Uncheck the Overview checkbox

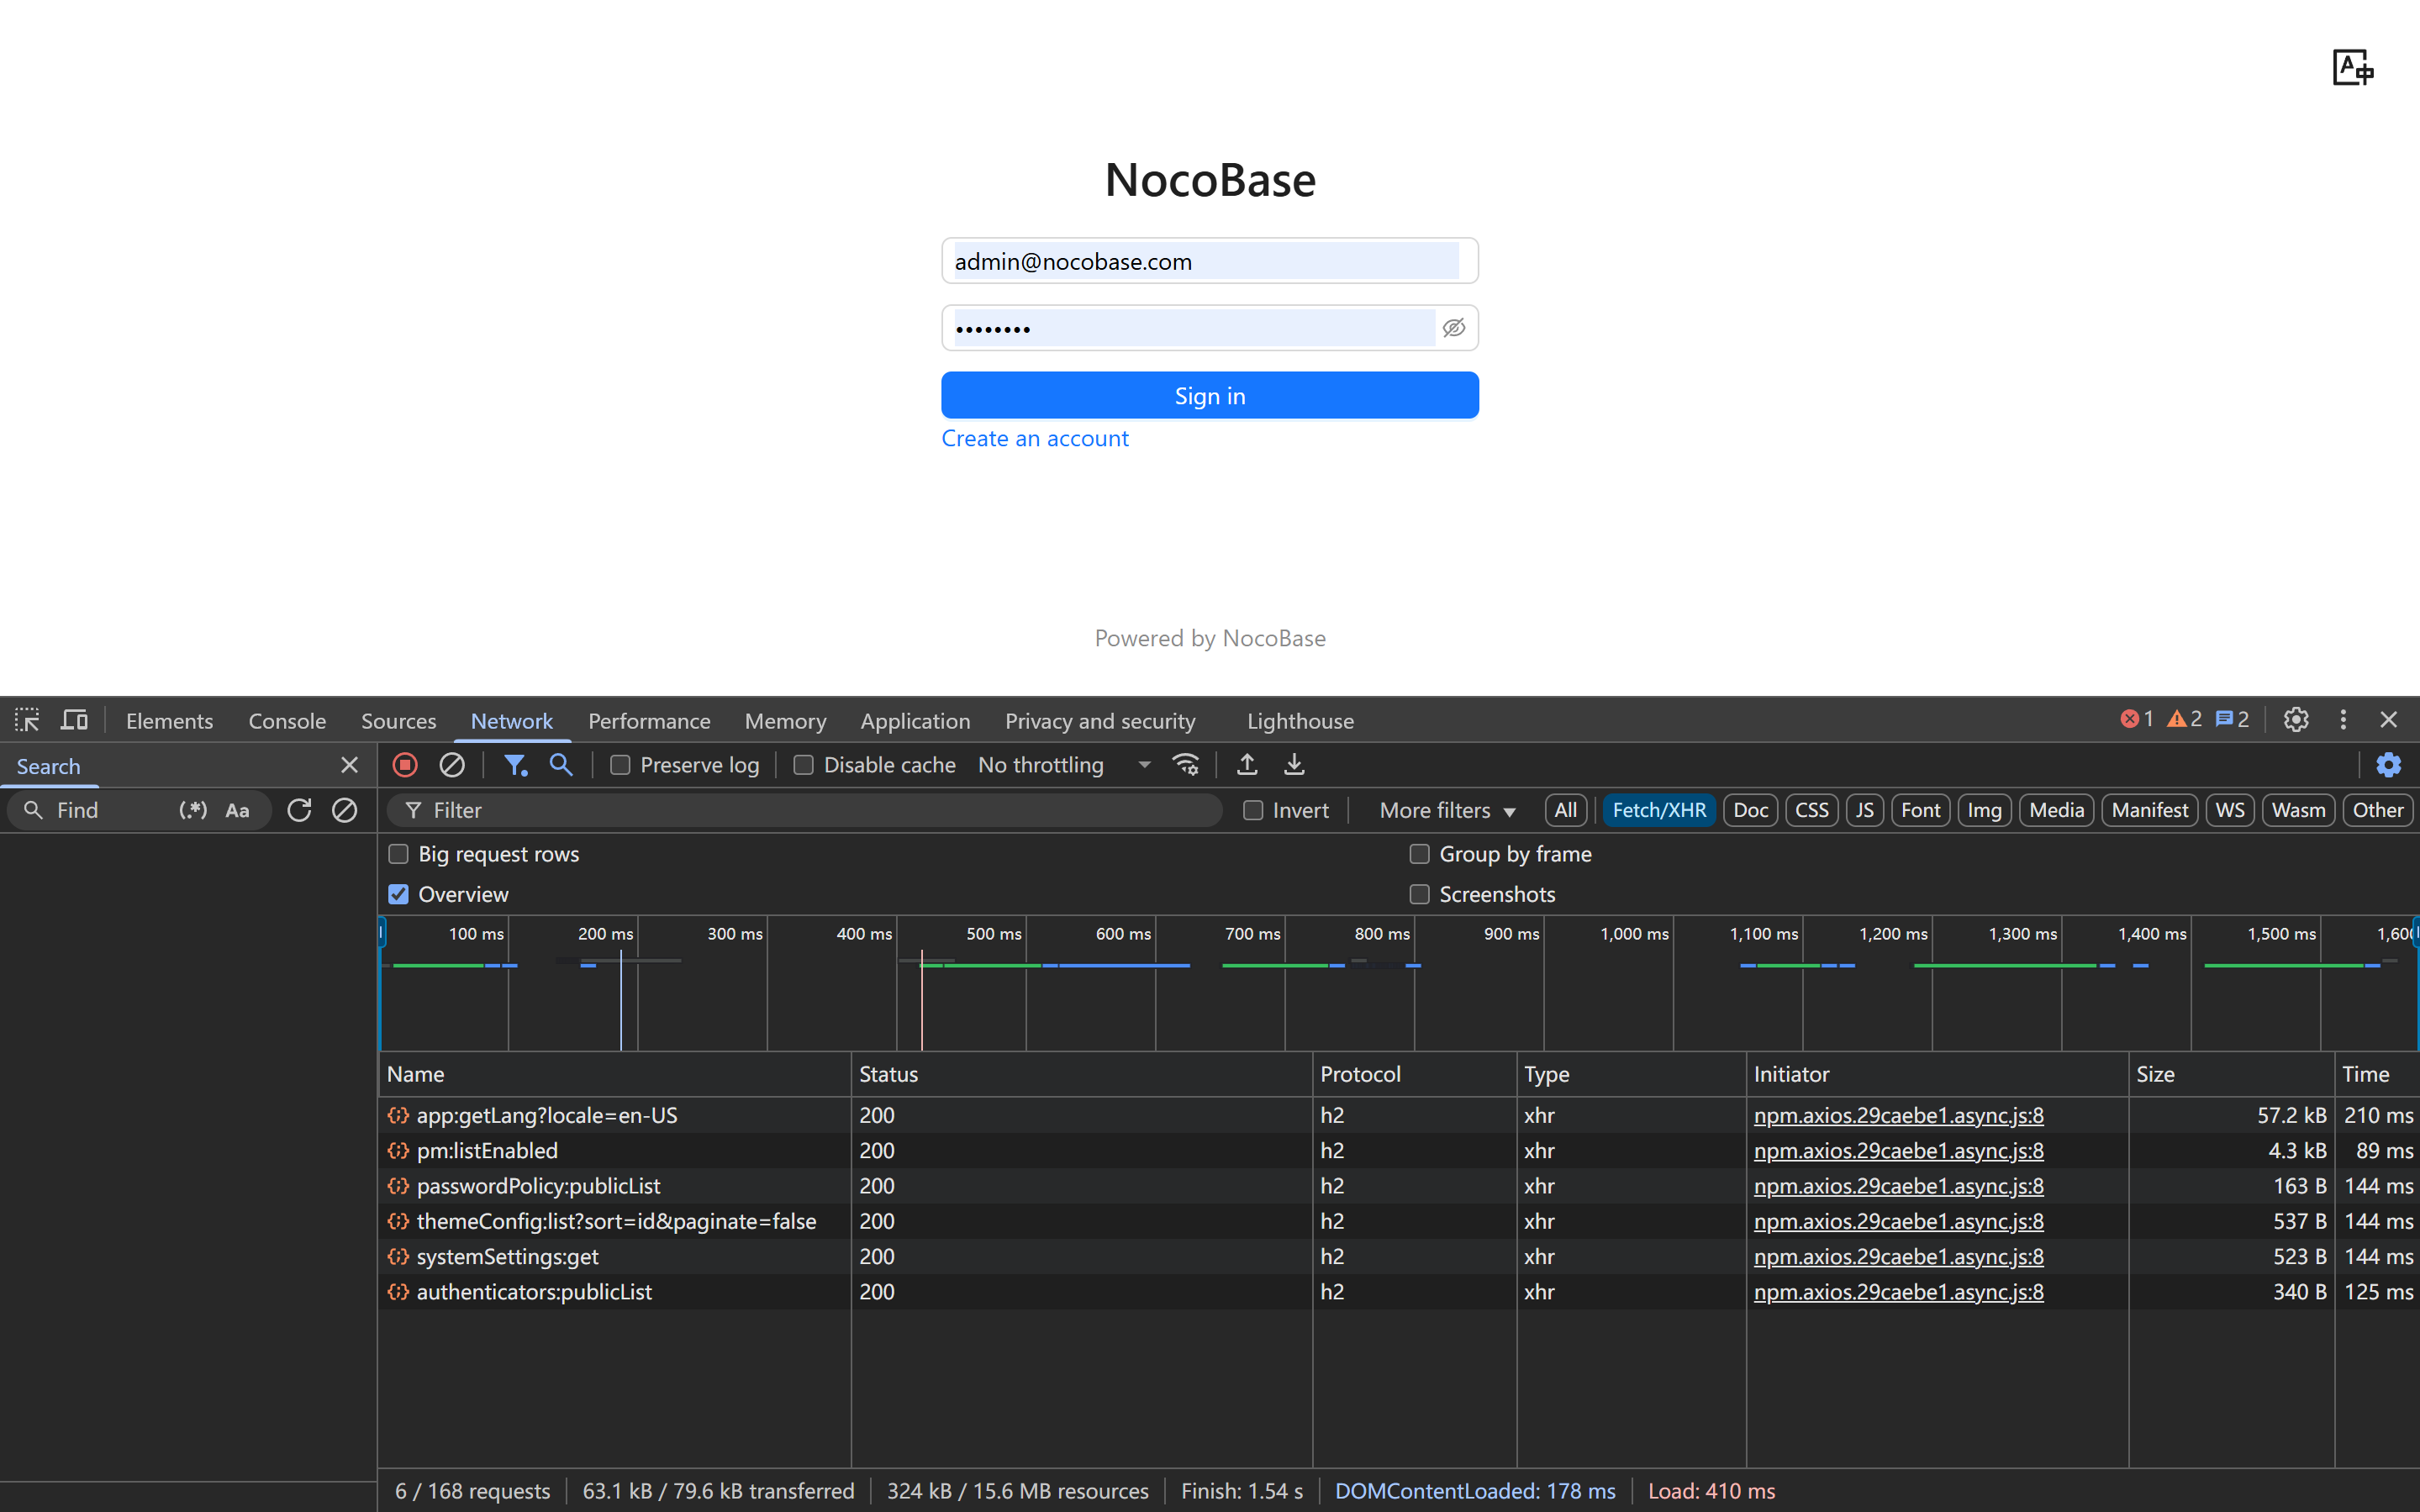pyautogui.click(x=399, y=894)
